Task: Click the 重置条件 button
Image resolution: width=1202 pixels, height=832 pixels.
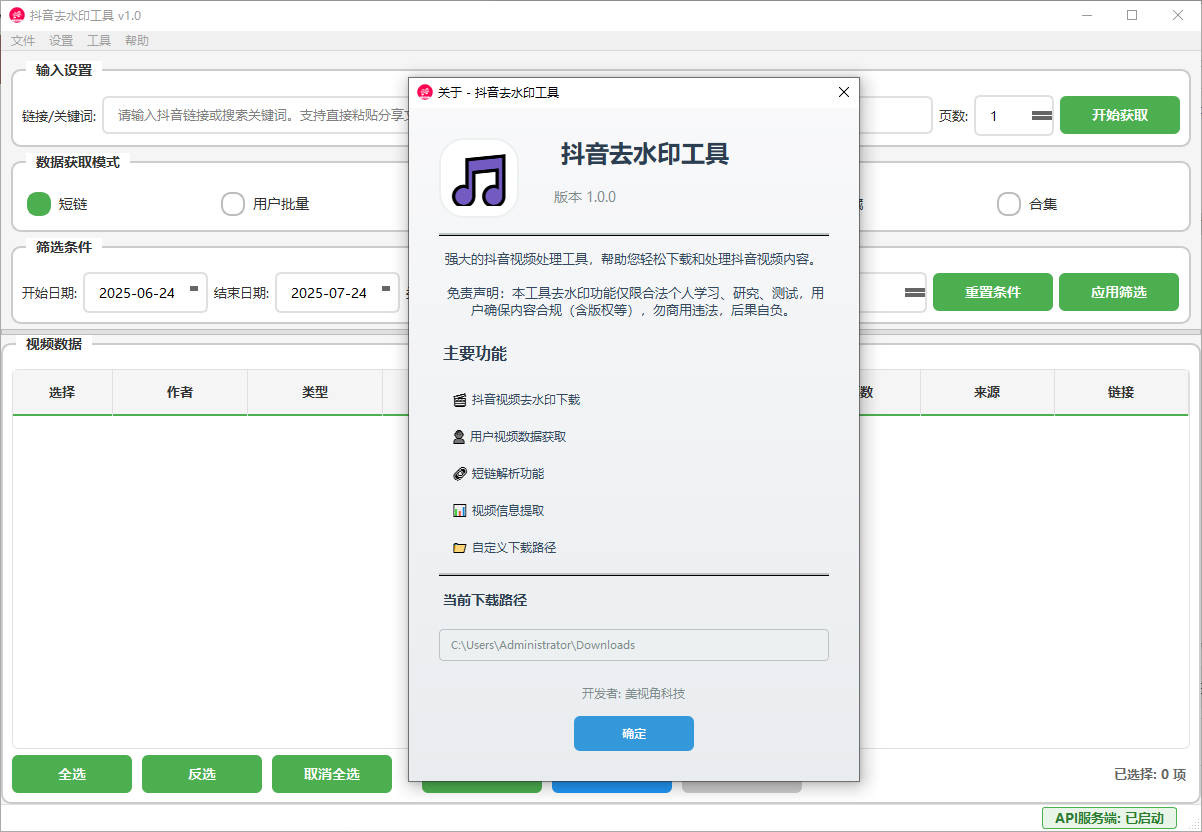Action: pos(993,292)
